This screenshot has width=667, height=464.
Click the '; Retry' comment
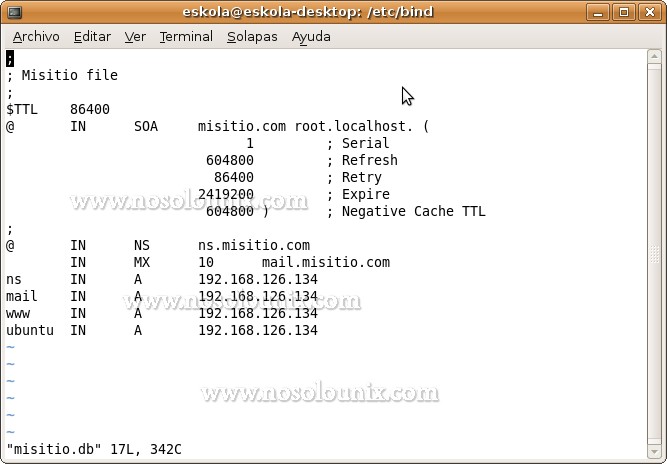354,177
